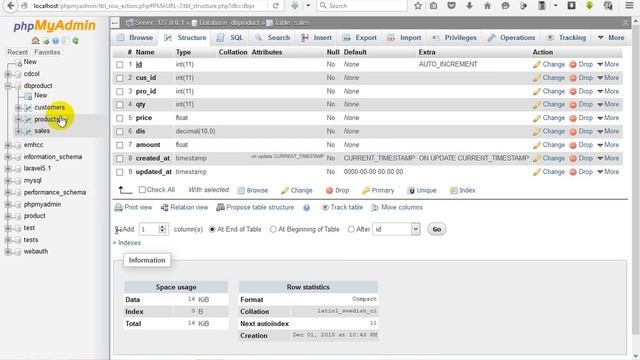Tick the checkbox for the id column
Viewport: 640px width, 360px height.
[120, 64]
